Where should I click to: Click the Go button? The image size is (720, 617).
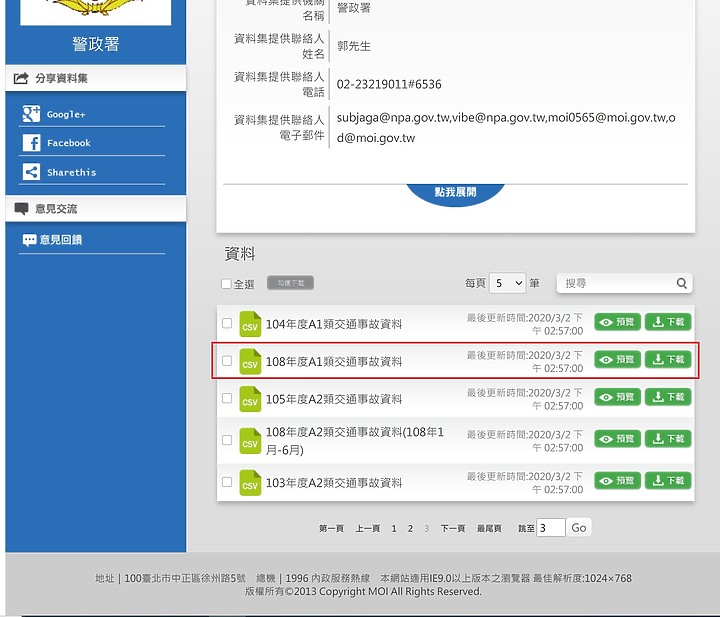click(579, 527)
